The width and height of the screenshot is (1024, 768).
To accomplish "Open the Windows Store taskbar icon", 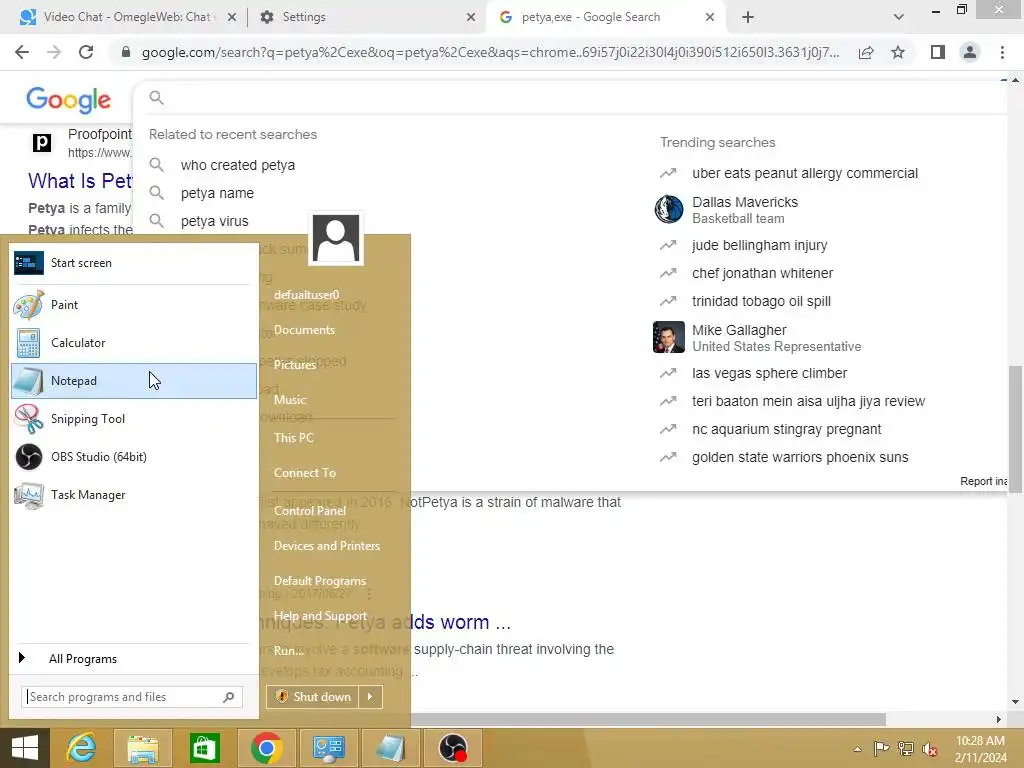I will click(204, 748).
